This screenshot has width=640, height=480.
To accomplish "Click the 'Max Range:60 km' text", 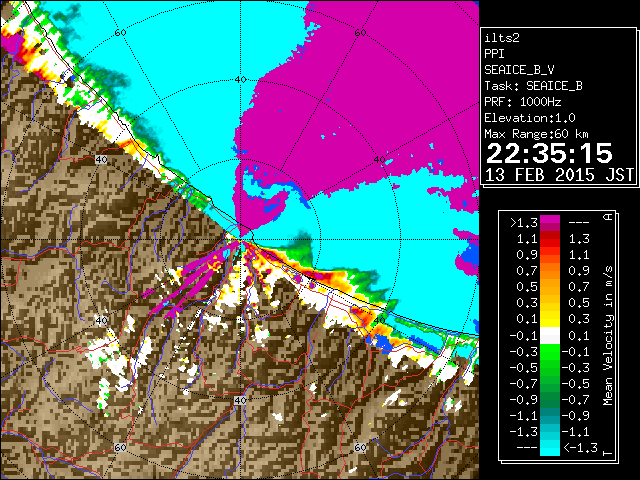I will (x=536, y=134).
